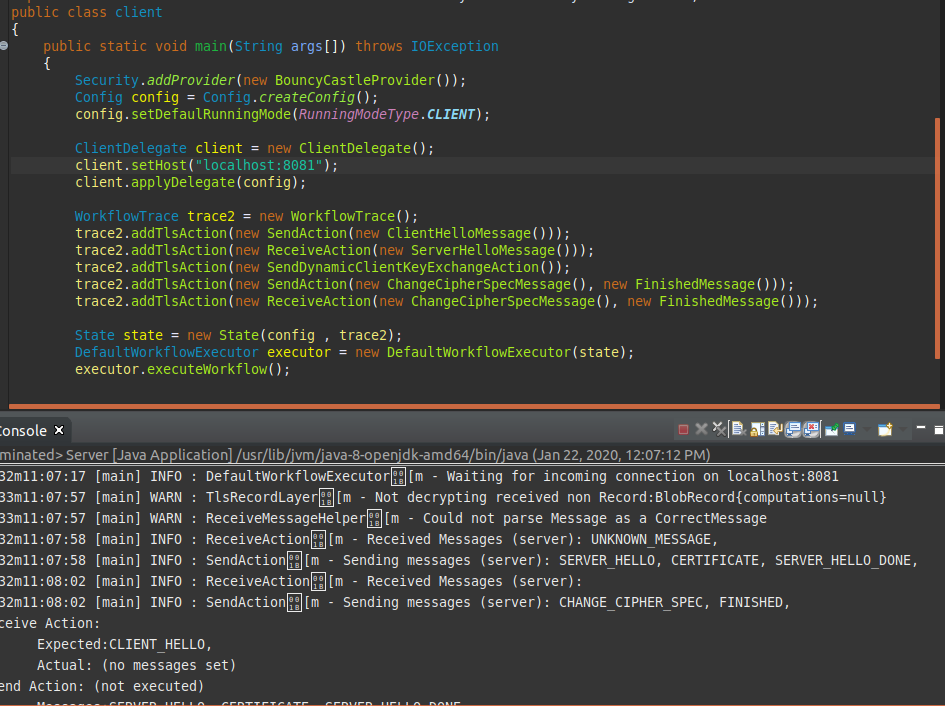Screen dimensions: 945x706
Task: Click the editor overview ruler orange marker
Action: pos(937,238)
